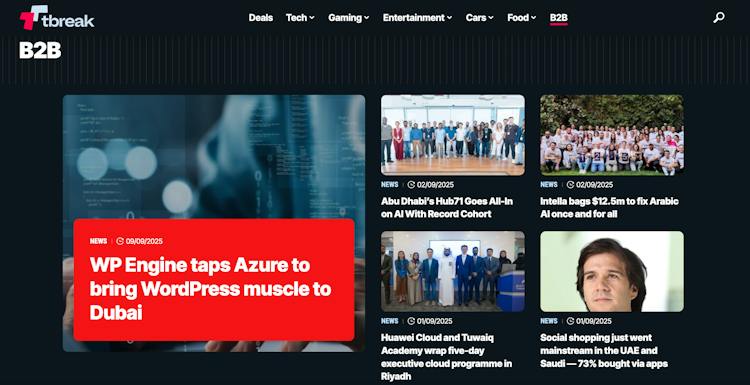The image size is (750, 385).
Task: Expand the Gaming menu chevron
Action: pos(366,18)
